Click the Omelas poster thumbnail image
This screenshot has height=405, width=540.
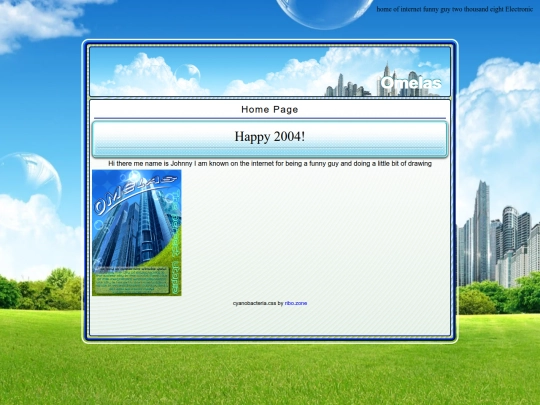(x=137, y=232)
